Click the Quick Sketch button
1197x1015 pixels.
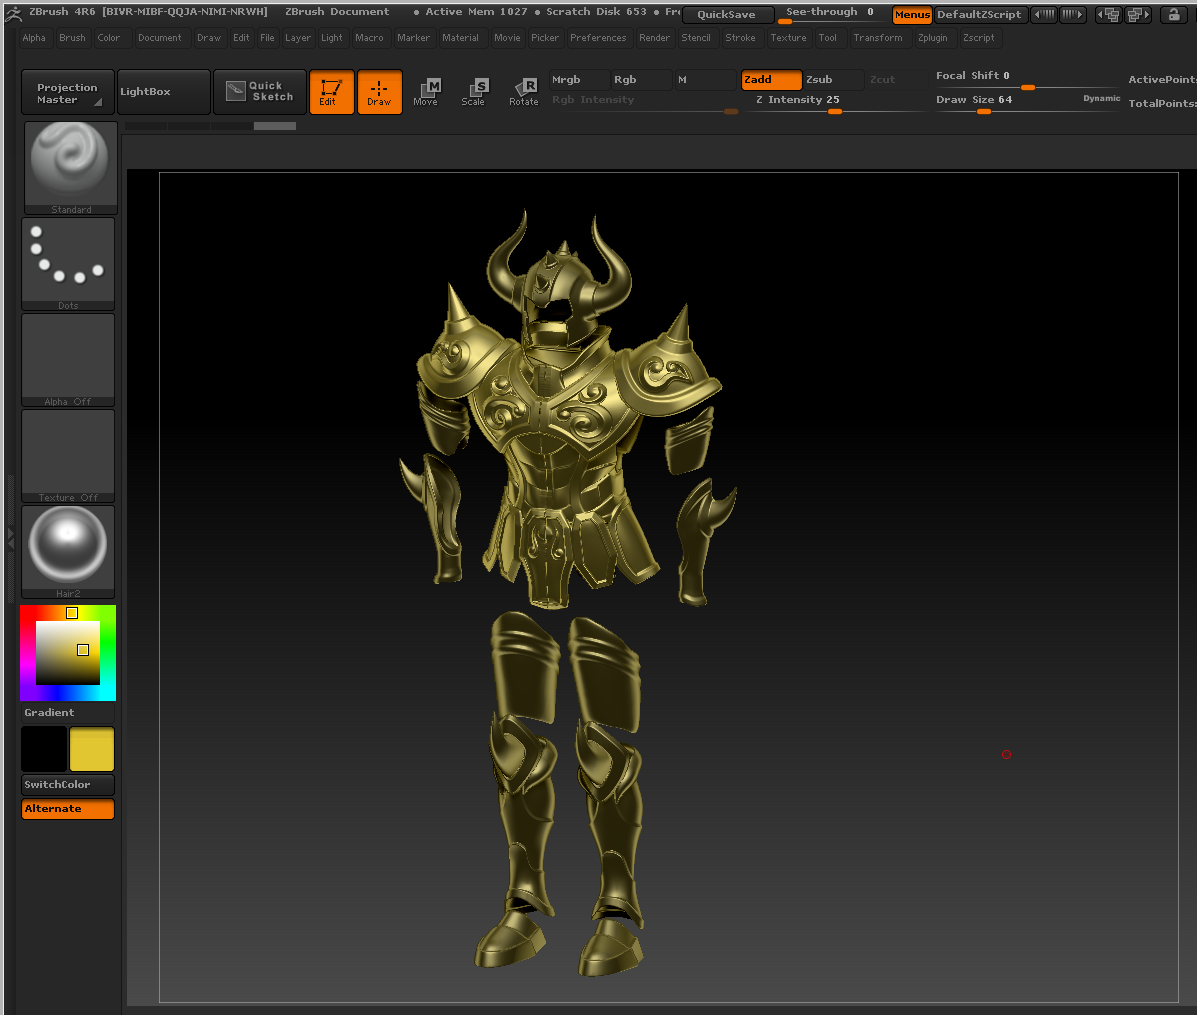tap(260, 92)
